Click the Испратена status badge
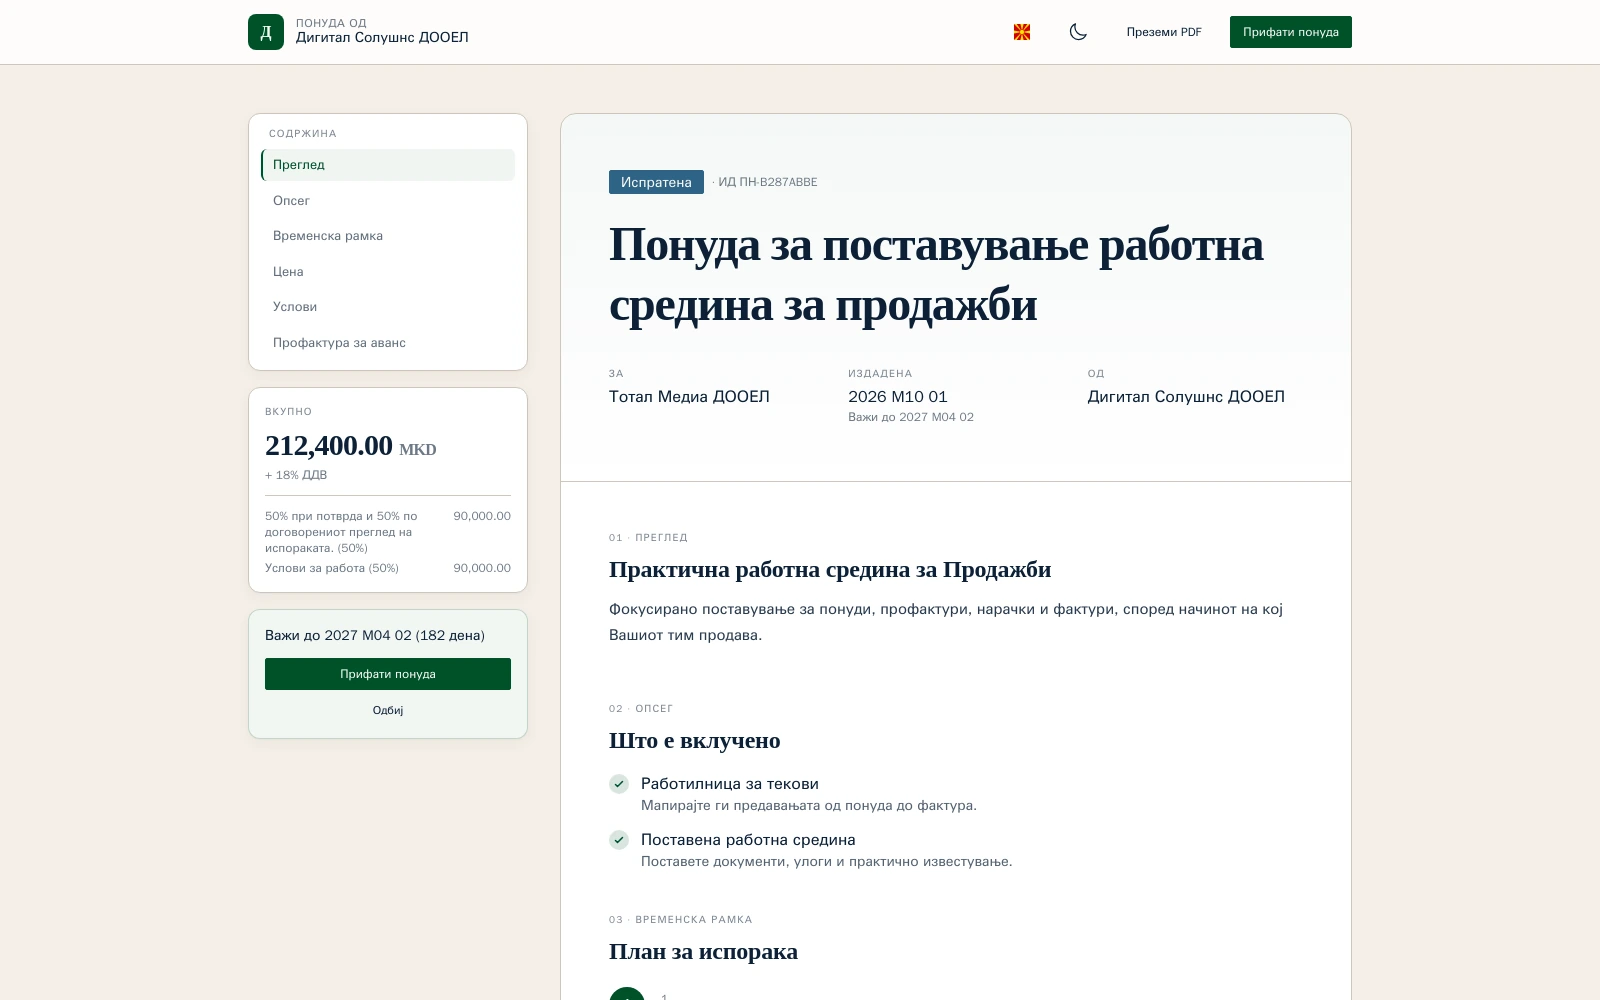The image size is (1600, 1000). tap(656, 182)
